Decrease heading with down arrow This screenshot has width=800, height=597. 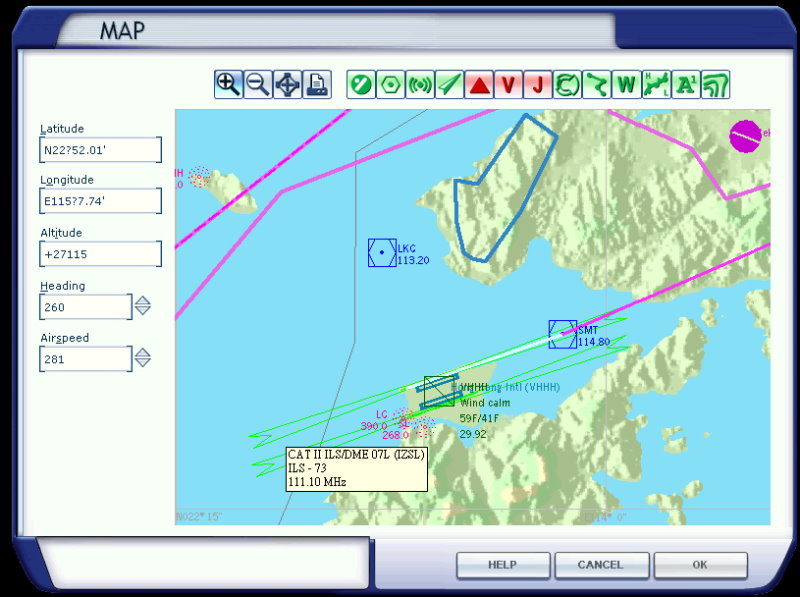tap(143, 311)
